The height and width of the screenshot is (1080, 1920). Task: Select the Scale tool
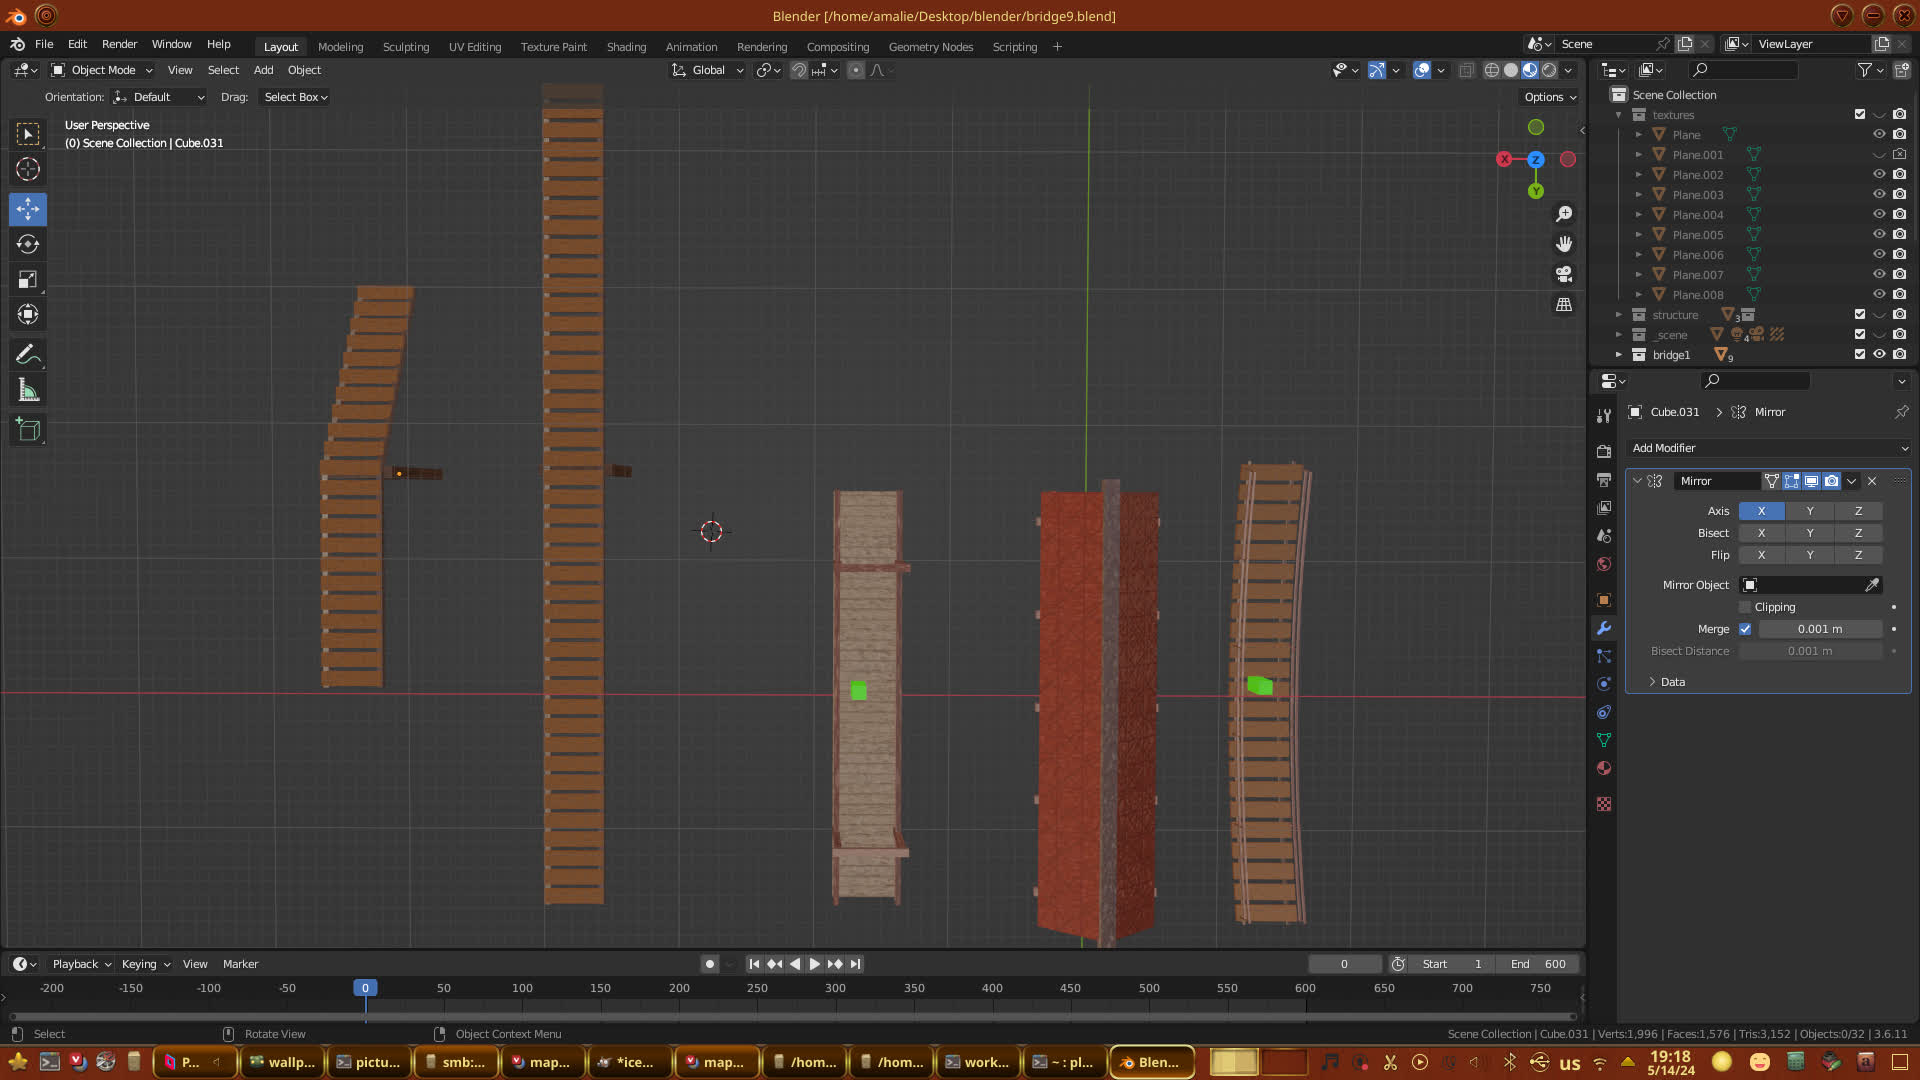coord(28,280)
